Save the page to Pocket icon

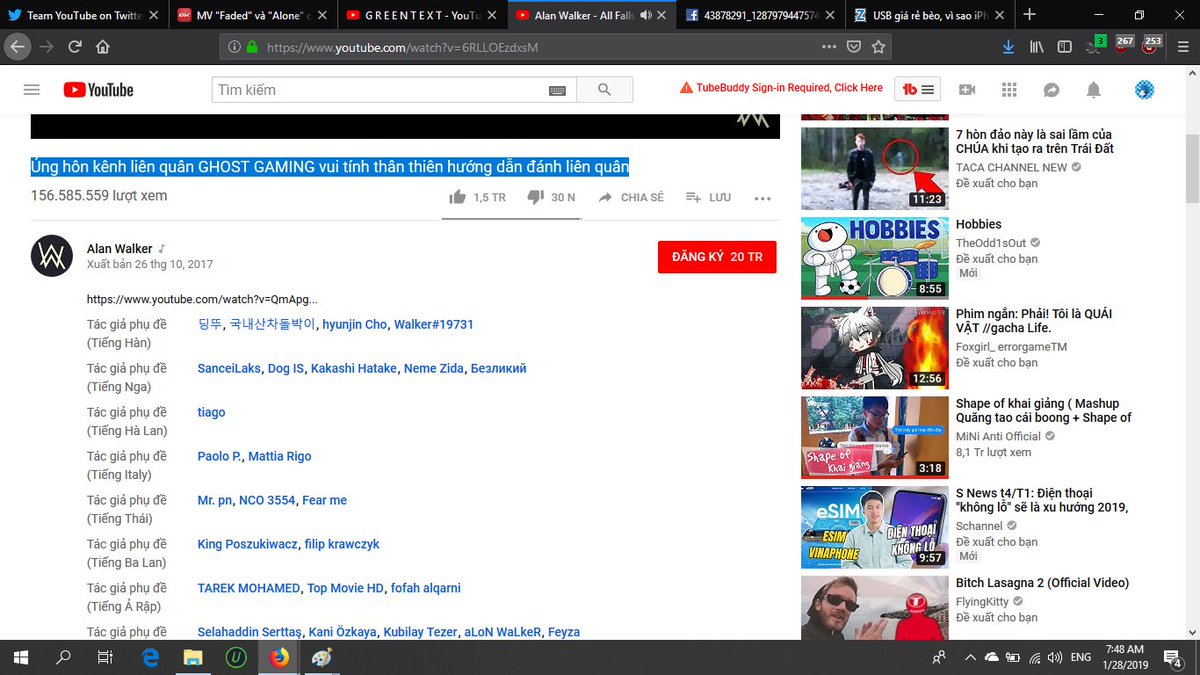854,47
